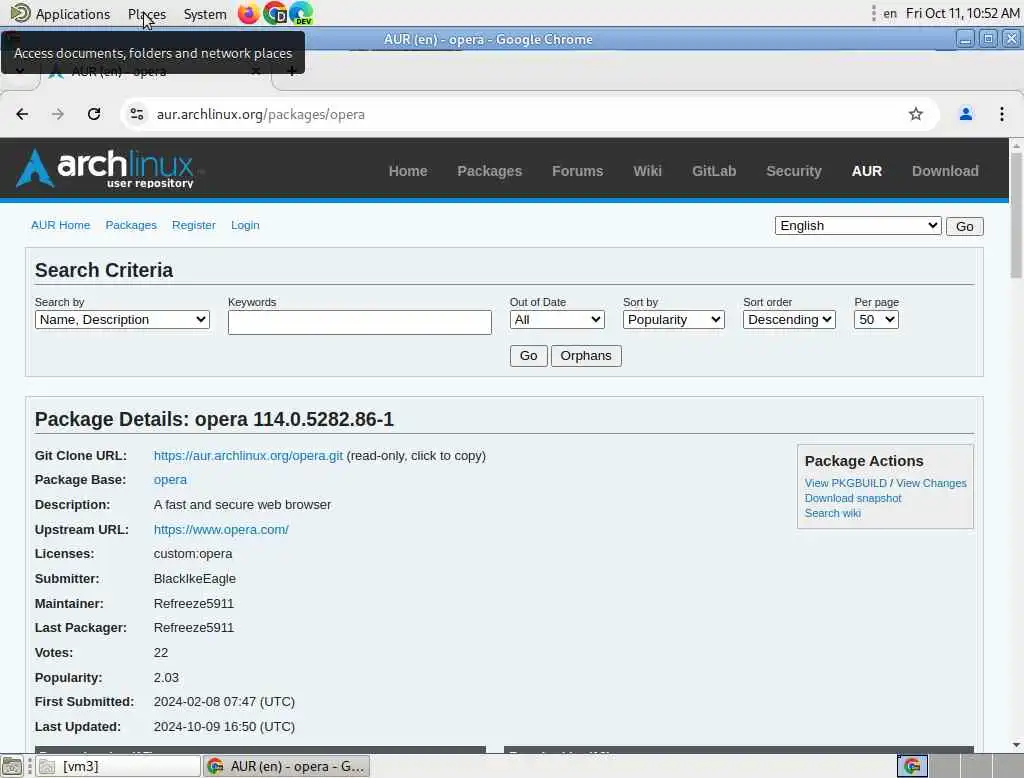Image resolution: width=1024 pixels, height=778 pixels.
Task: Change Sort order Descending dropdown
Action: coord(789,320)
